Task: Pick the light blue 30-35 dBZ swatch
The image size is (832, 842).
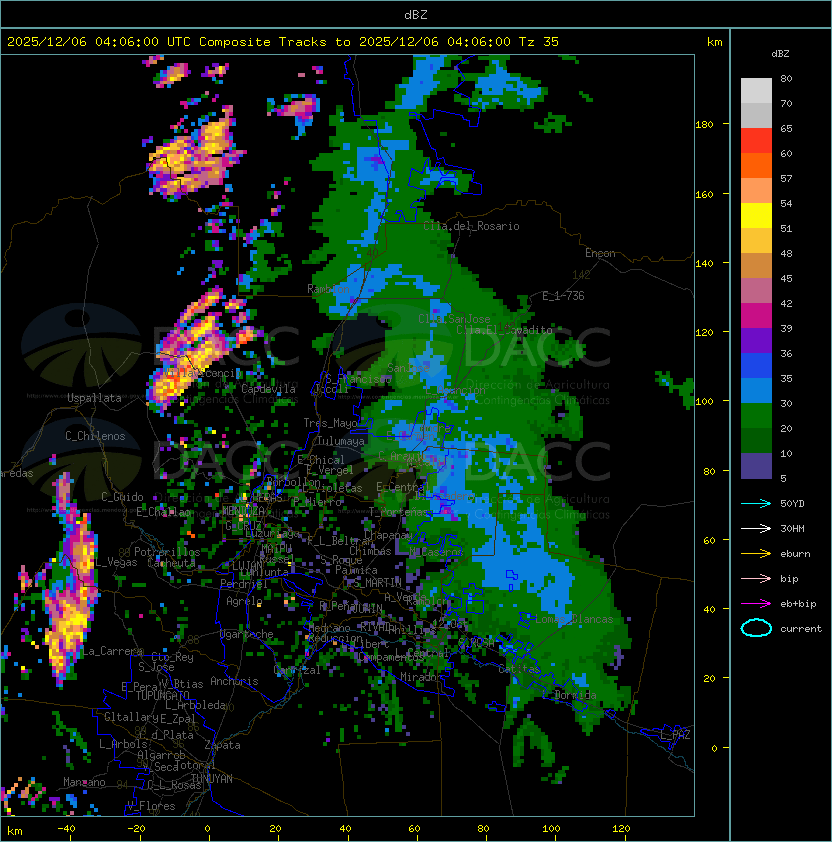Action: (x=756, y=391)
